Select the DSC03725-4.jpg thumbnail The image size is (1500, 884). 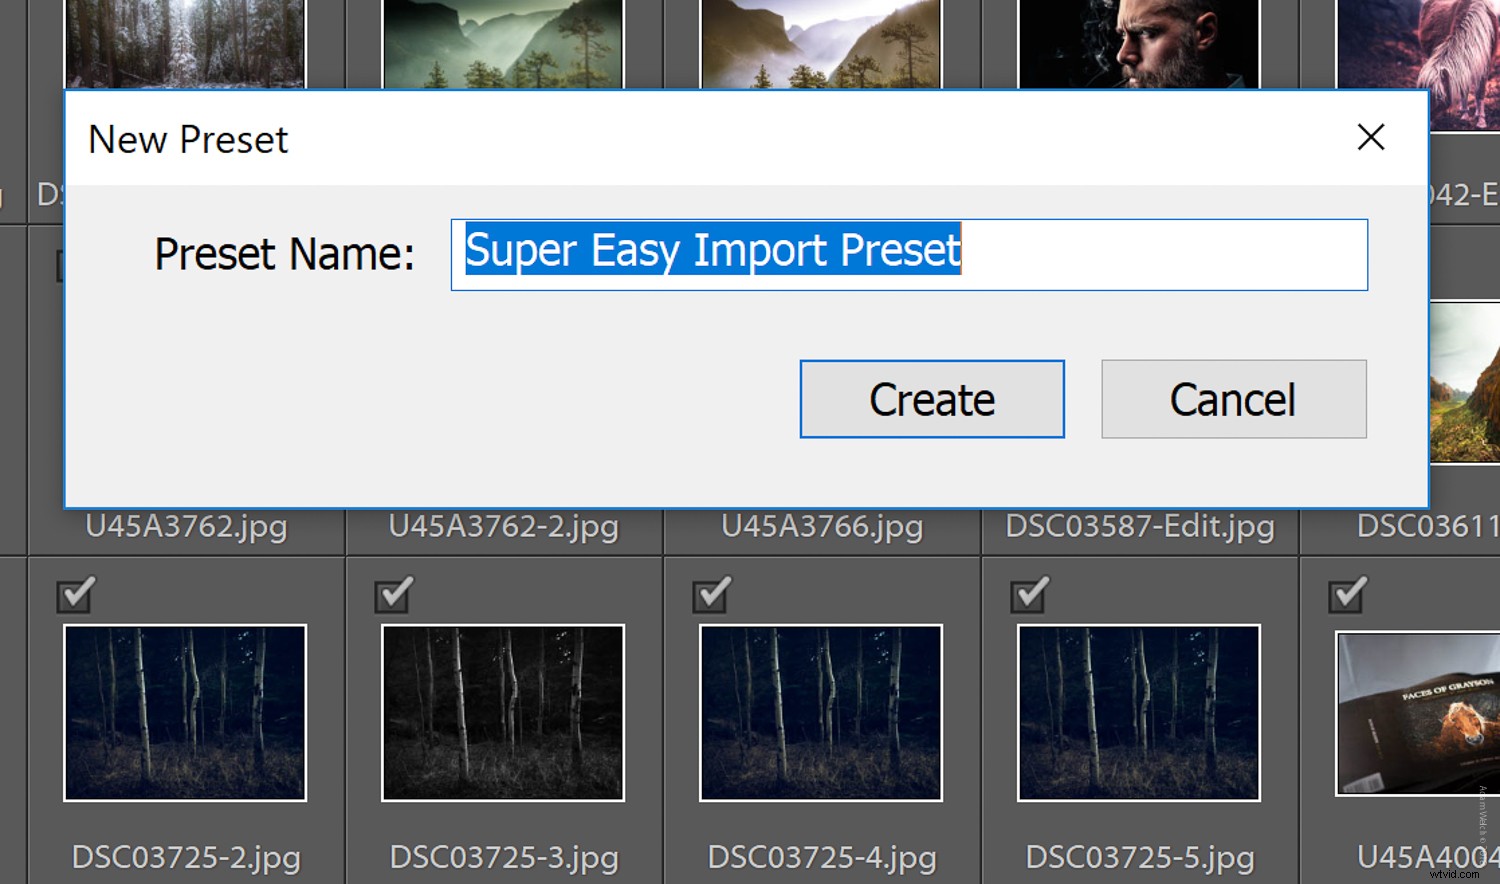coord(820,712)
